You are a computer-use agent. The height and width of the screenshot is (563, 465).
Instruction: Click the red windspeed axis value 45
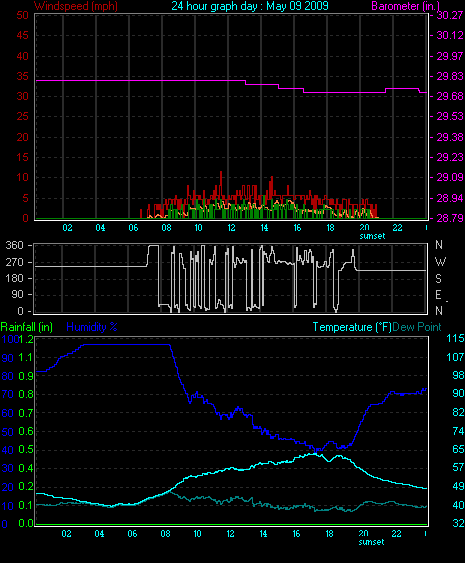23,35
